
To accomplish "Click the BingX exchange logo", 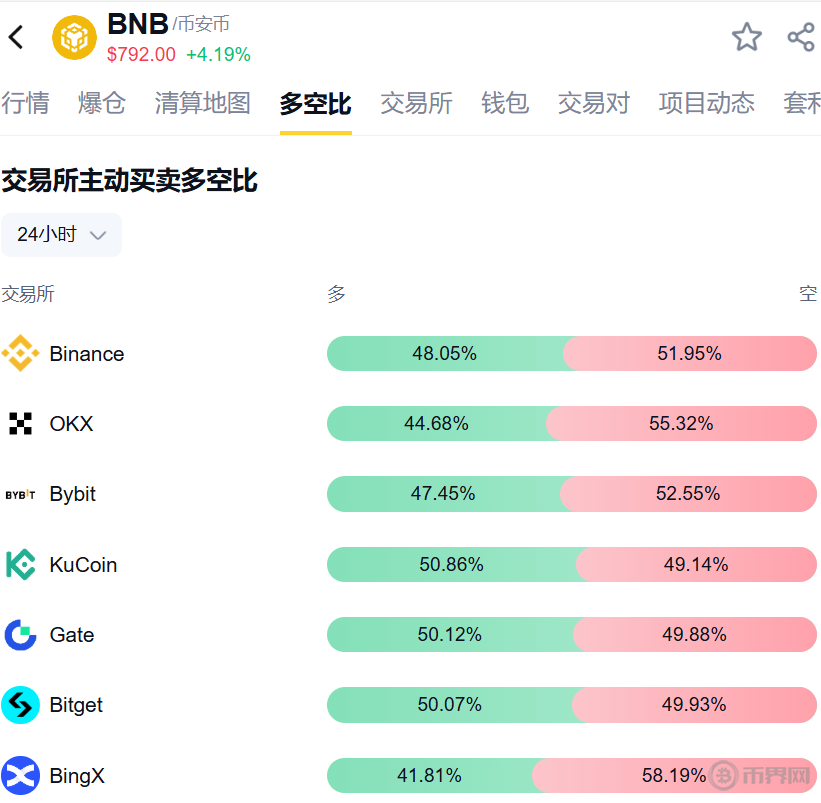I will [20, 775].
